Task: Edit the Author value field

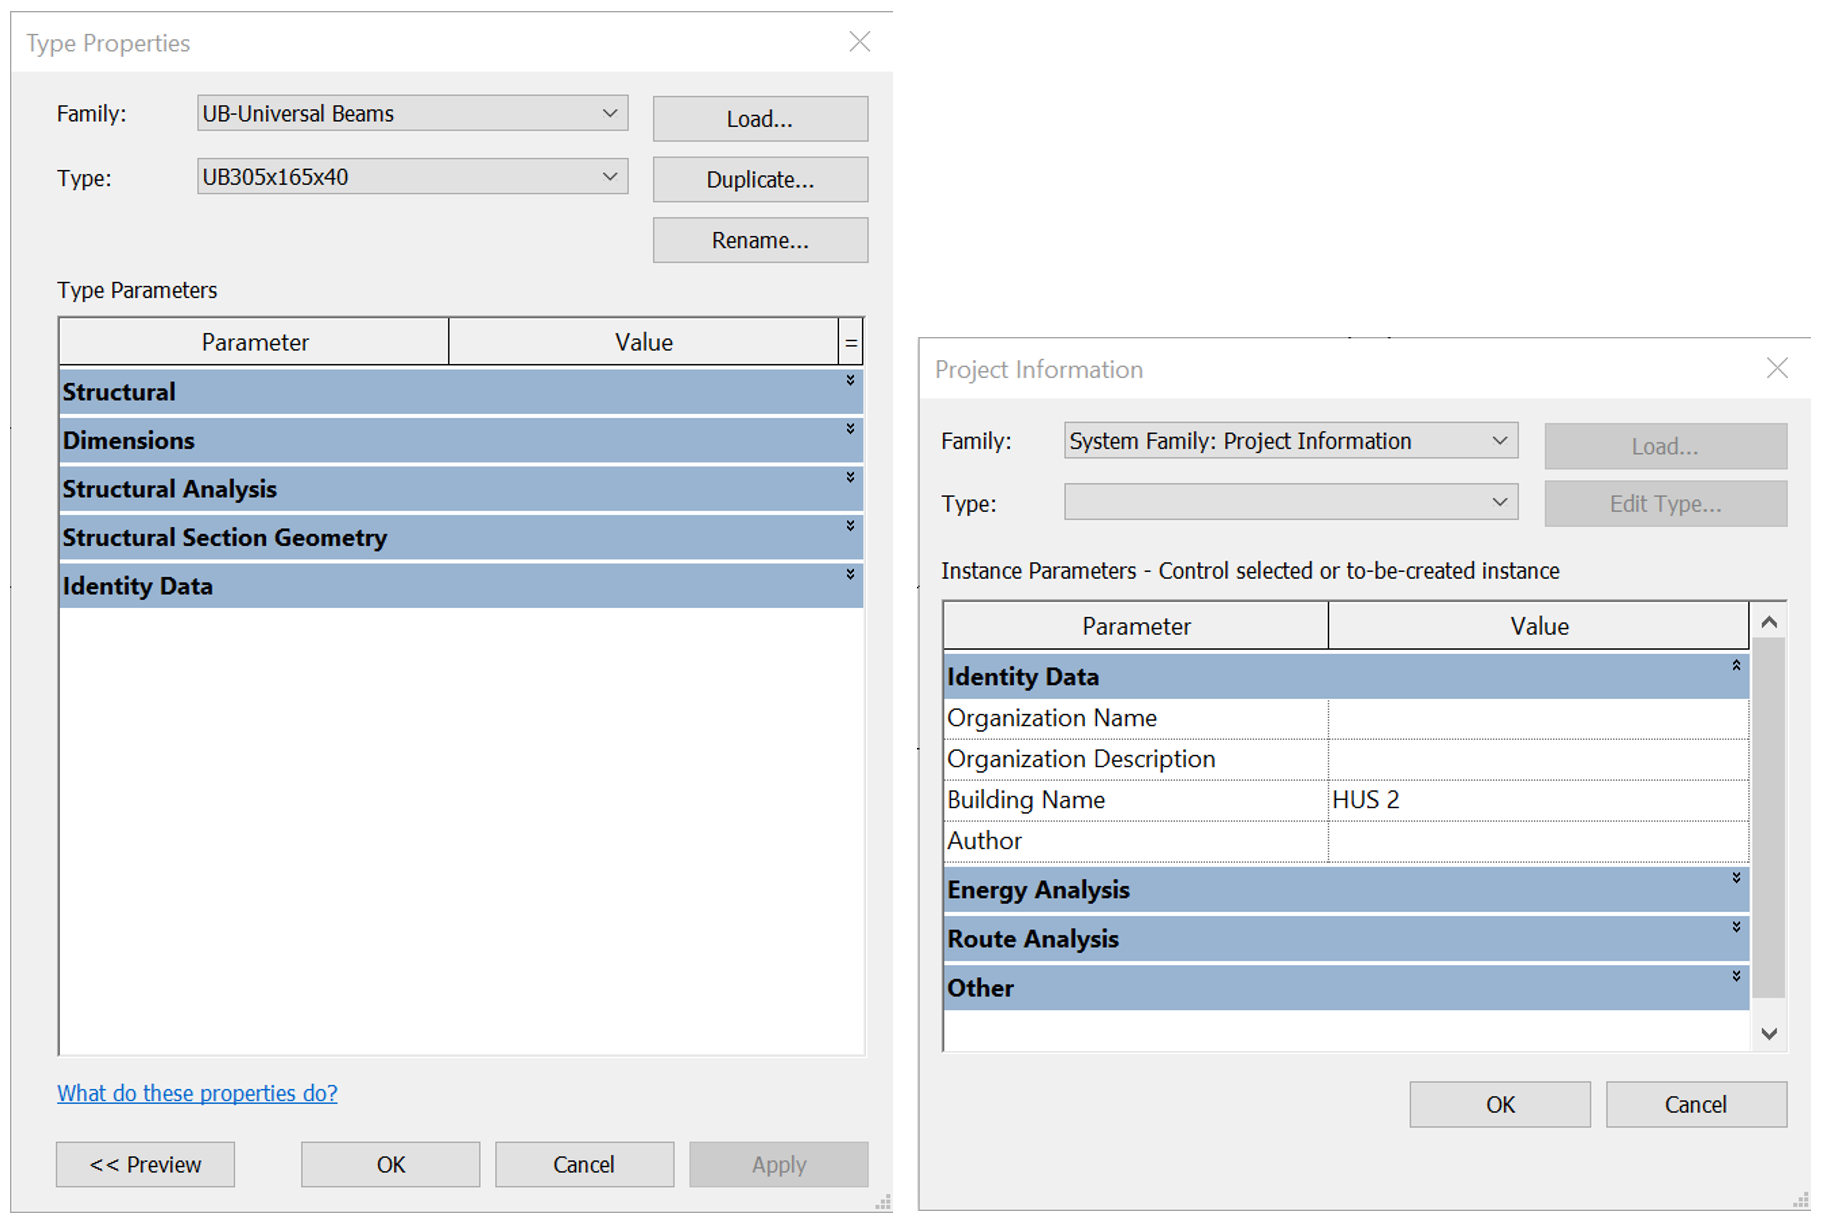Action: tap(1538, 841)
